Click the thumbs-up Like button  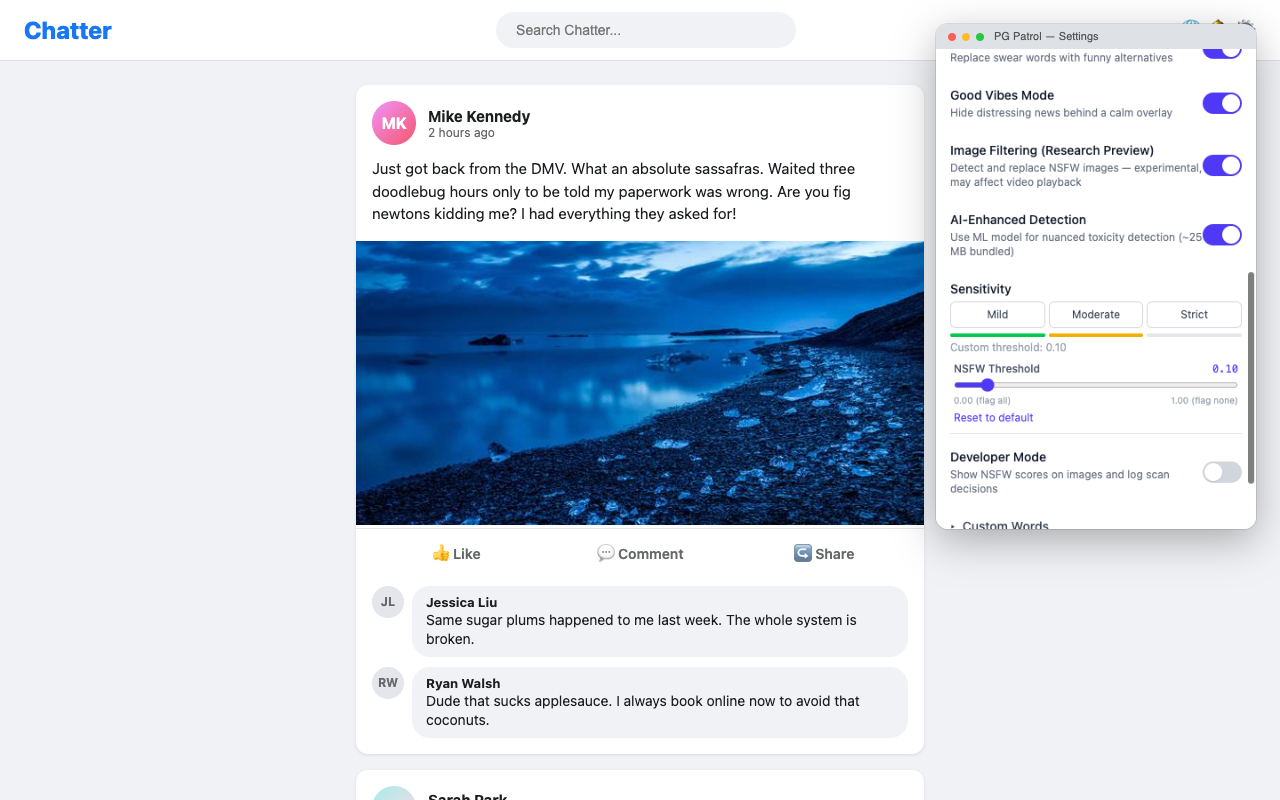pos(456,554)
